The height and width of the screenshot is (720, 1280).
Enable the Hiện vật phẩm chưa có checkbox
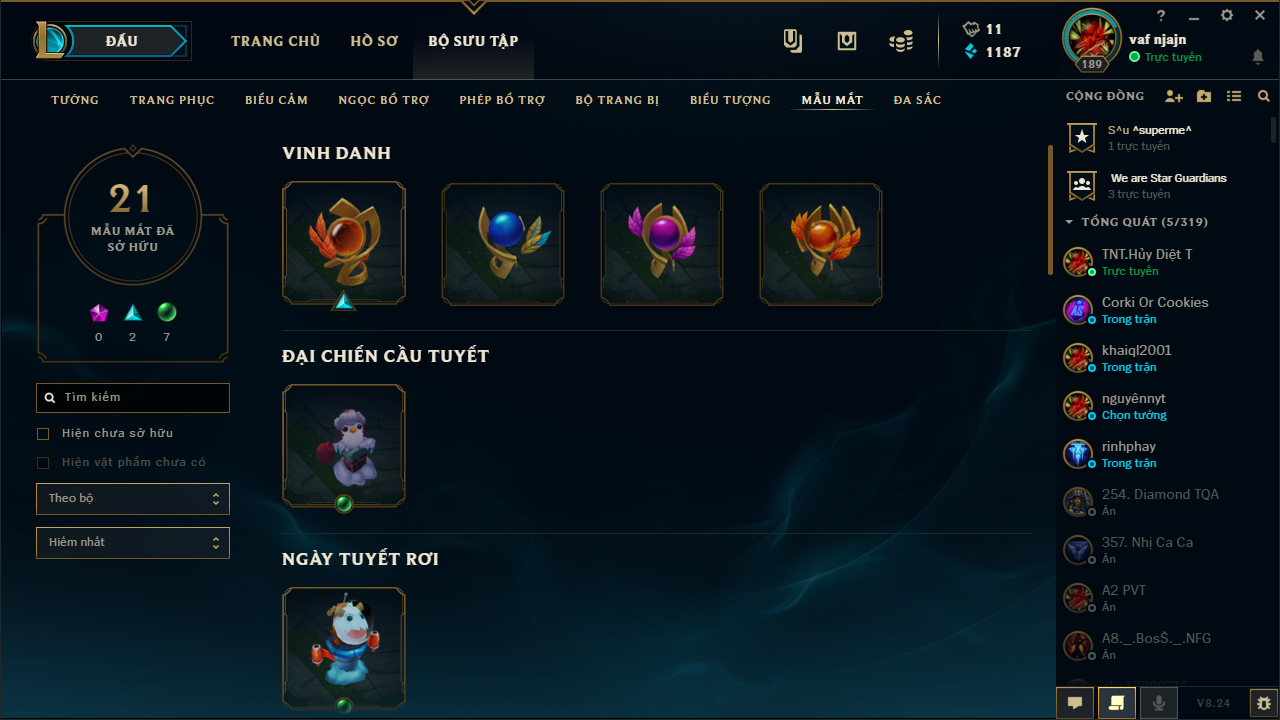[x=43, y=463]
